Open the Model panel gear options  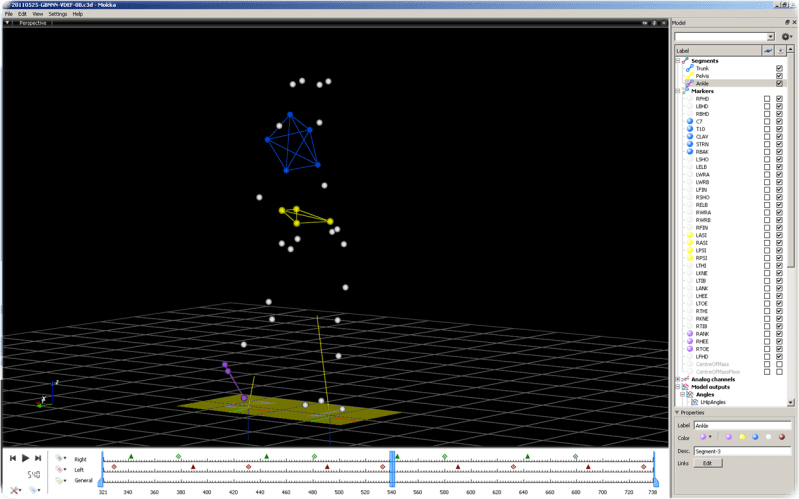[786, 37]
